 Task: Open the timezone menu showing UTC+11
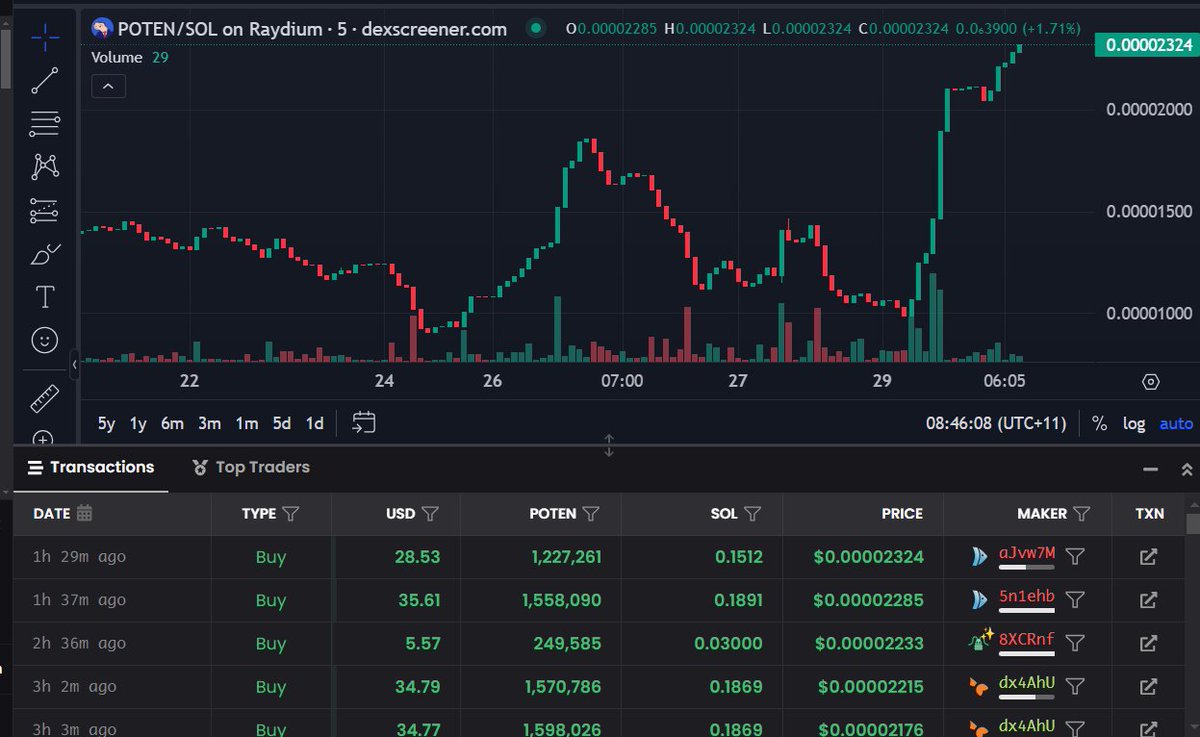click(996, 423)
